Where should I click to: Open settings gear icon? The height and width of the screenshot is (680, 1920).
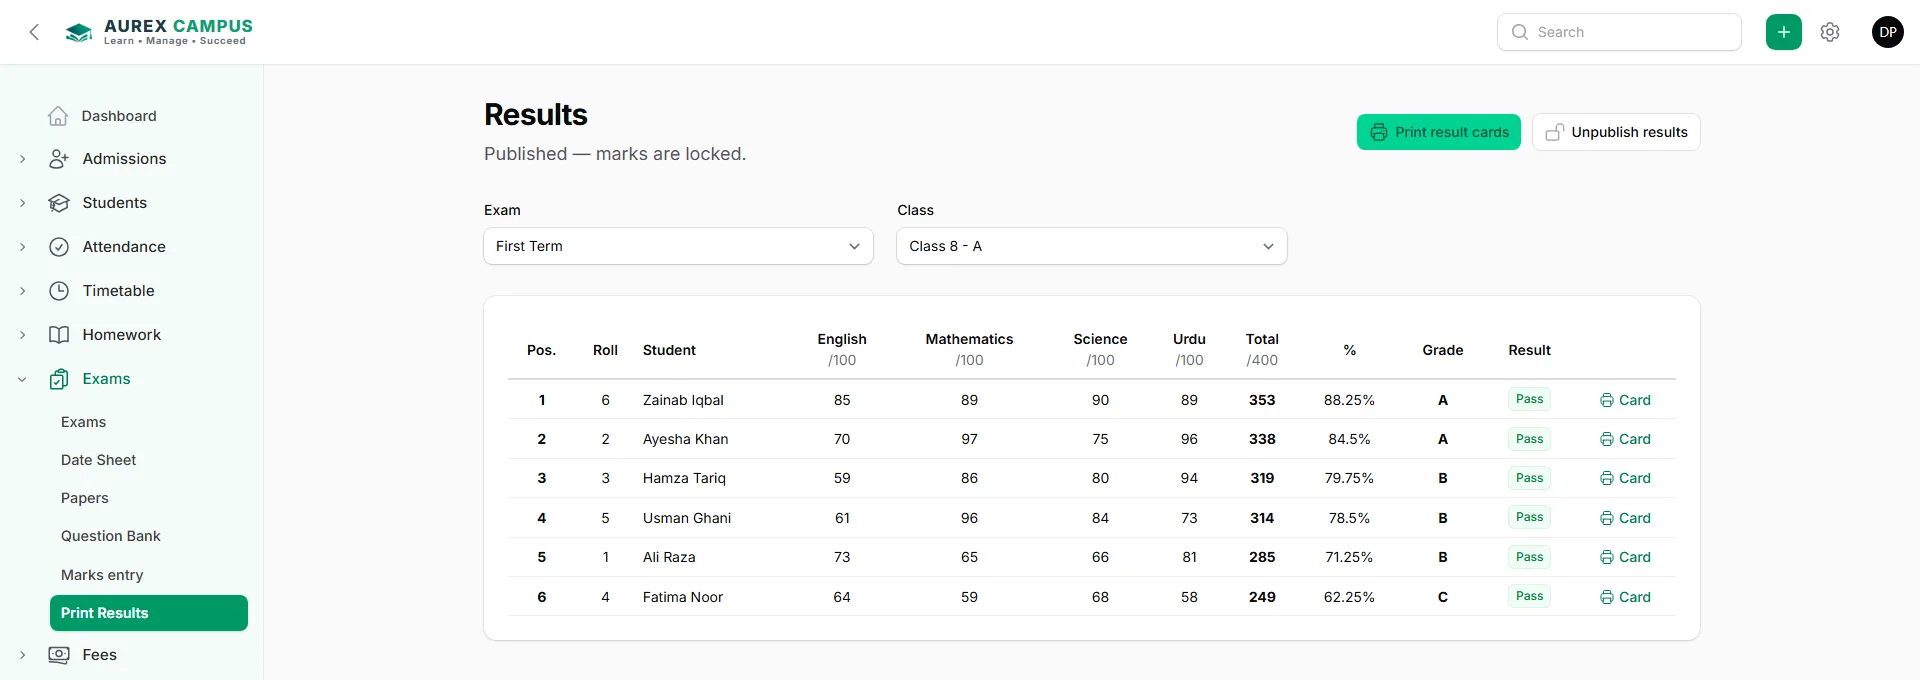[x=1830, y=32]
